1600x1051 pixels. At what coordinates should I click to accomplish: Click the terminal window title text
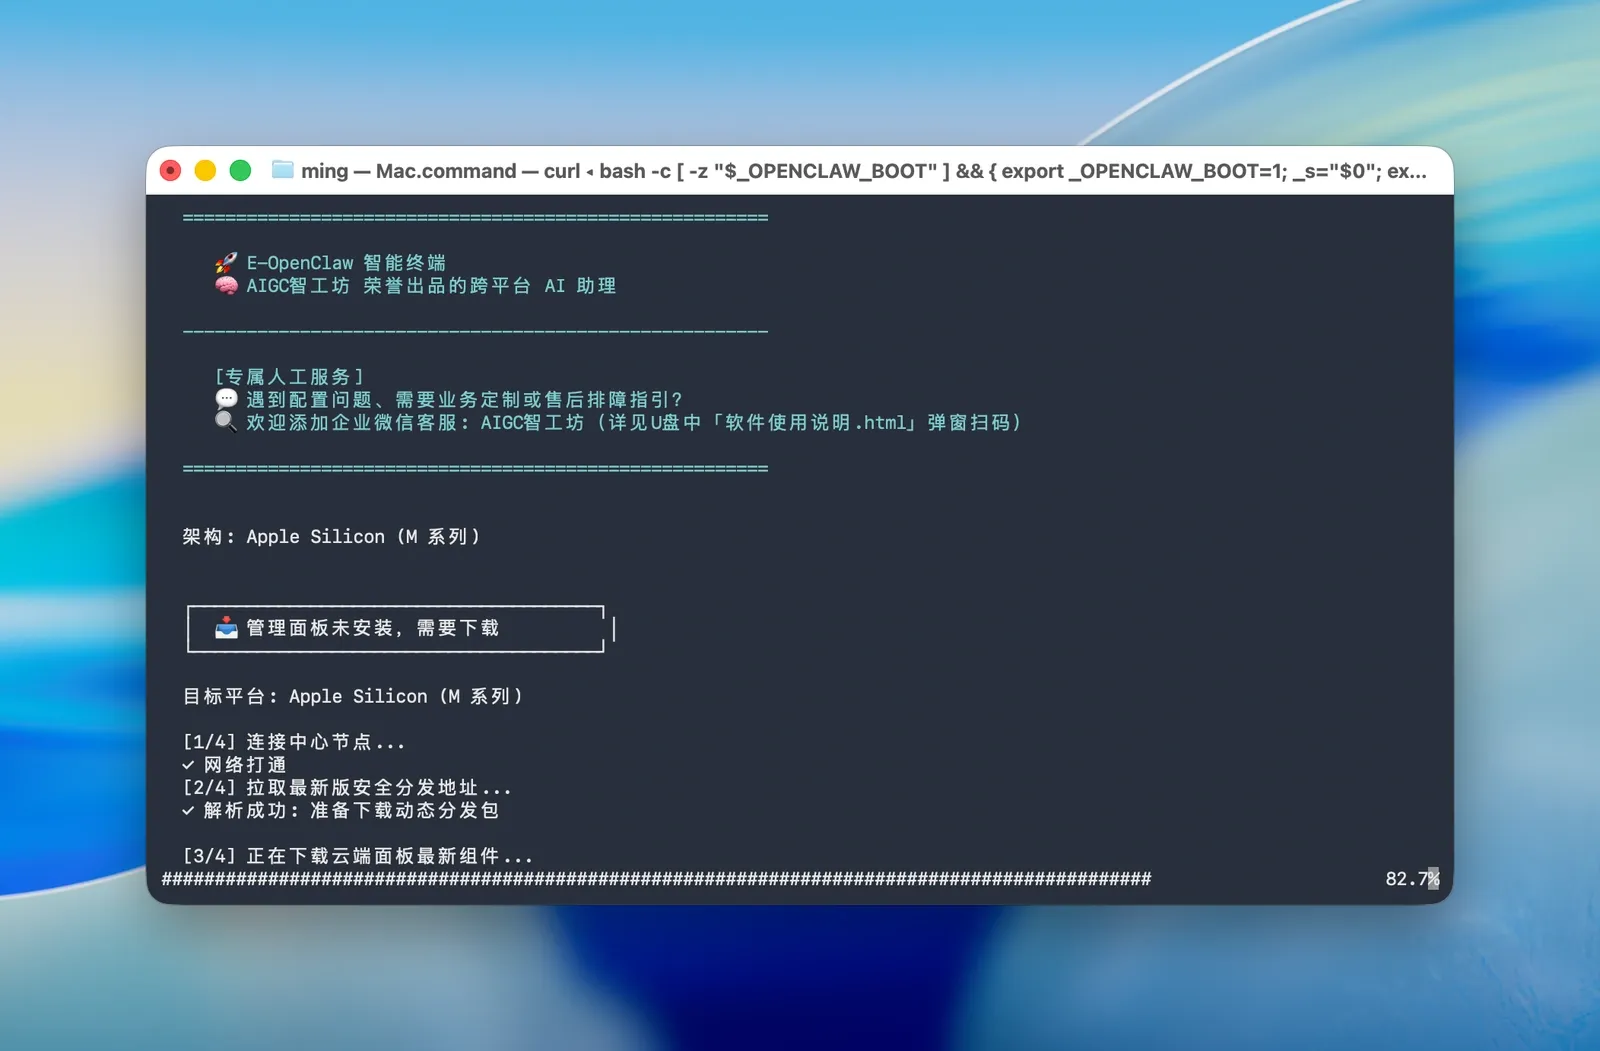863,171
